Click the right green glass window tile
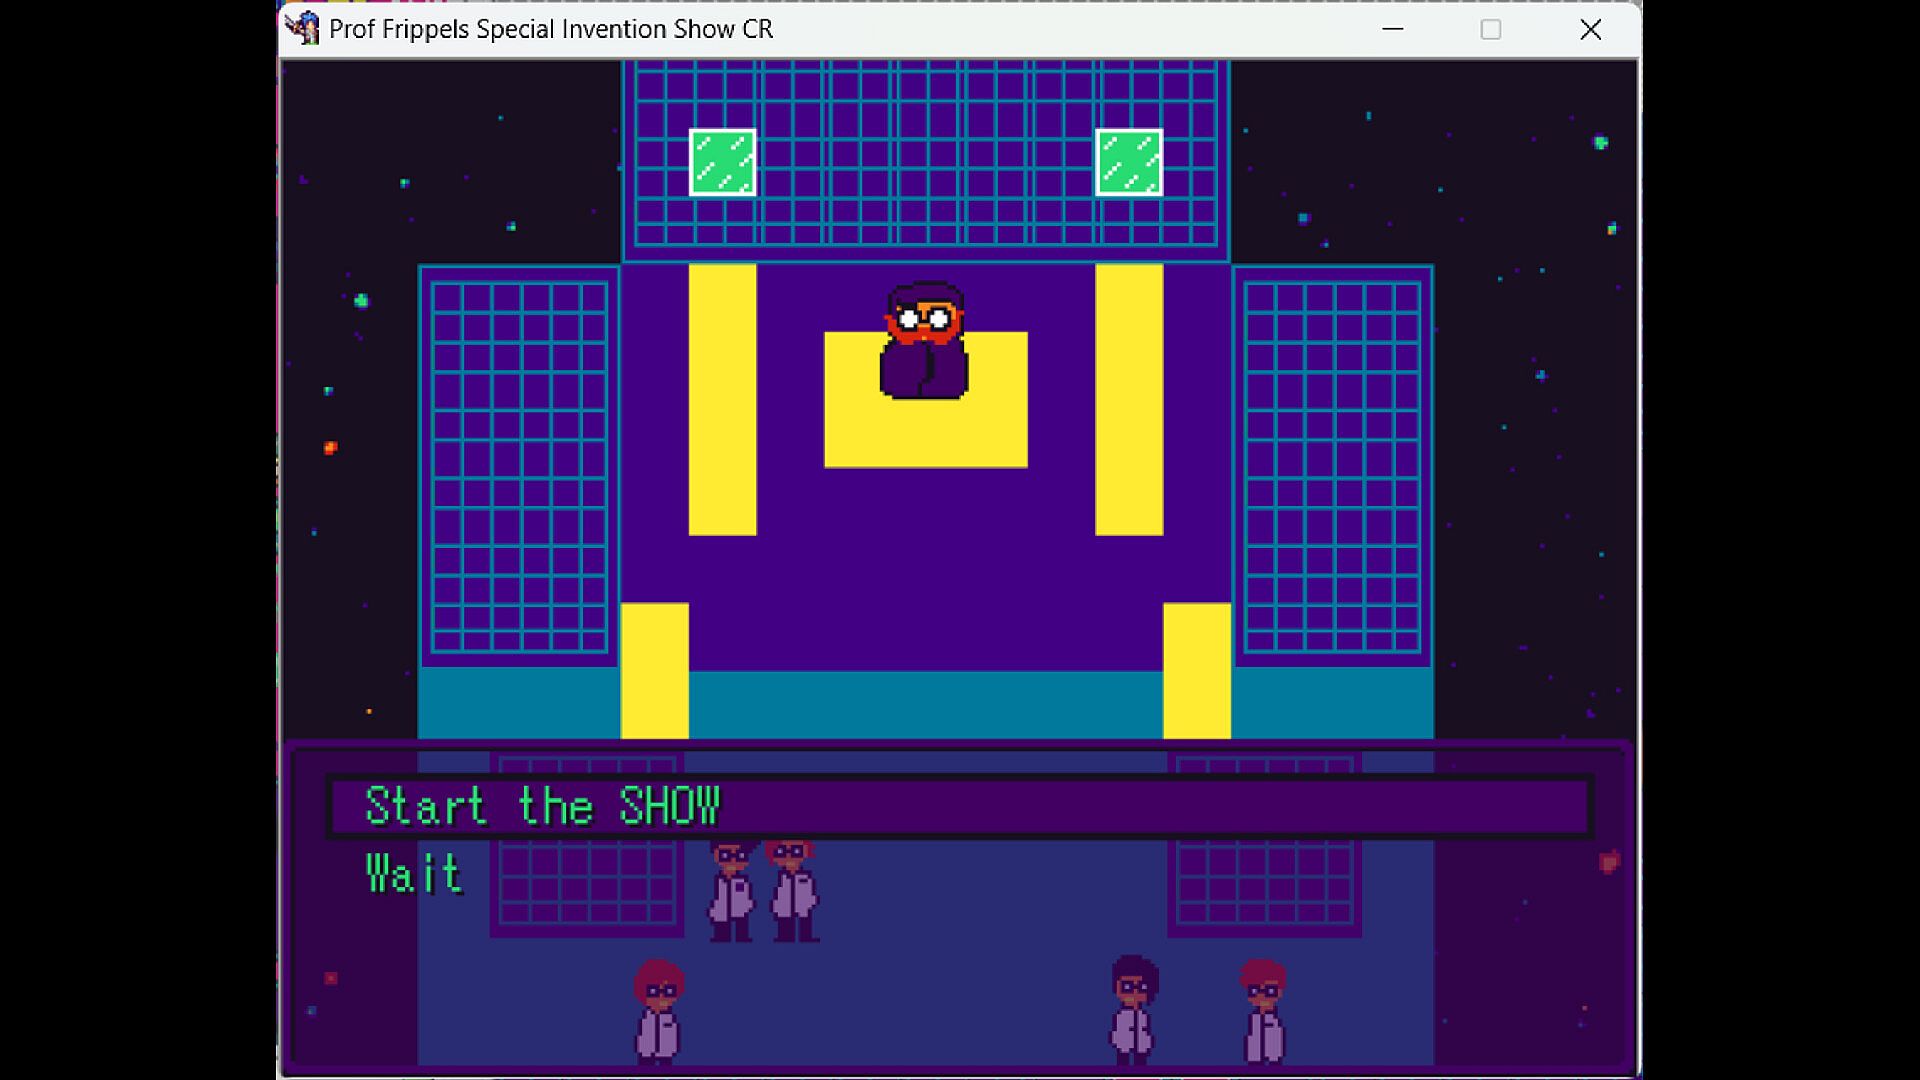This screenshot has width=1920, height=1080. [1128, 162]
